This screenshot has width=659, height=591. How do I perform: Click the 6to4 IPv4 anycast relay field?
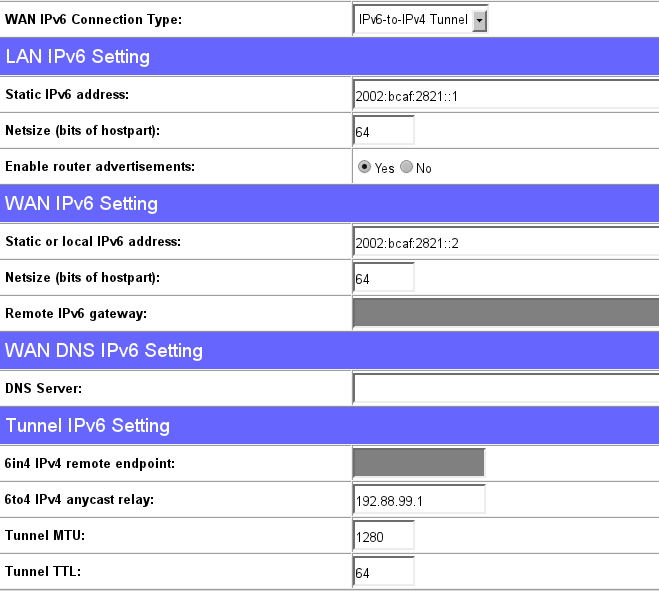419,499
